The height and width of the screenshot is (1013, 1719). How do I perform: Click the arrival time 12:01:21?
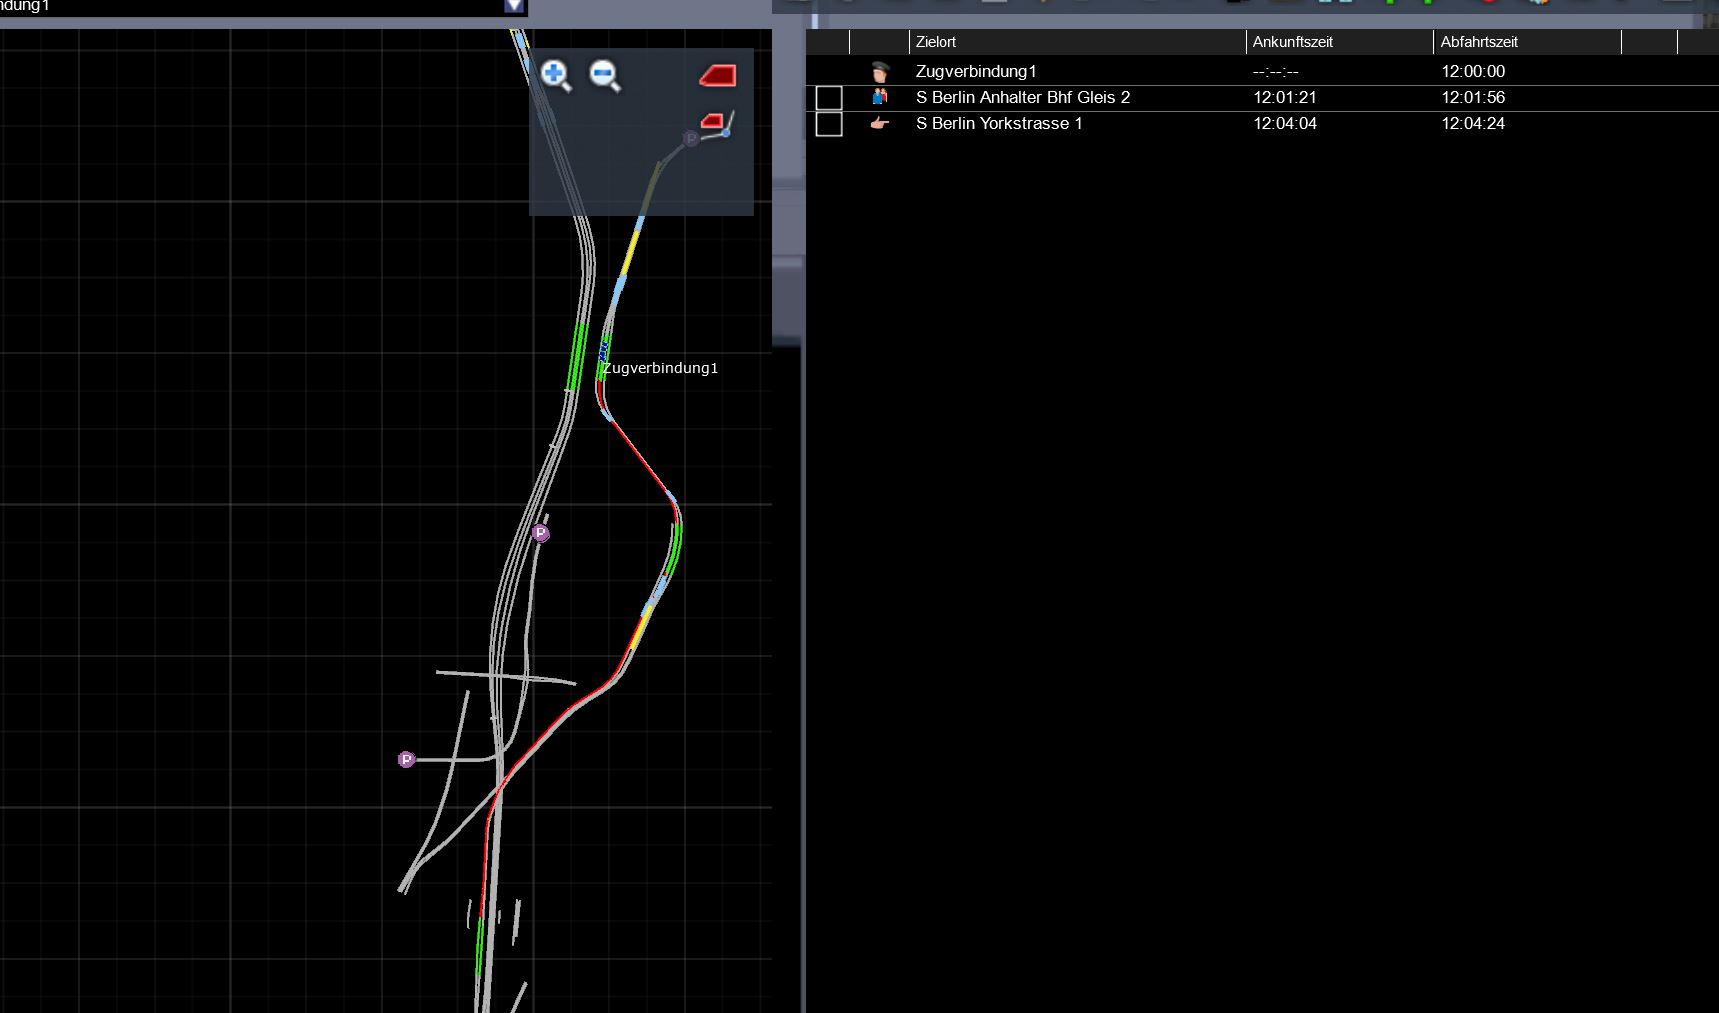(1285, 97)
